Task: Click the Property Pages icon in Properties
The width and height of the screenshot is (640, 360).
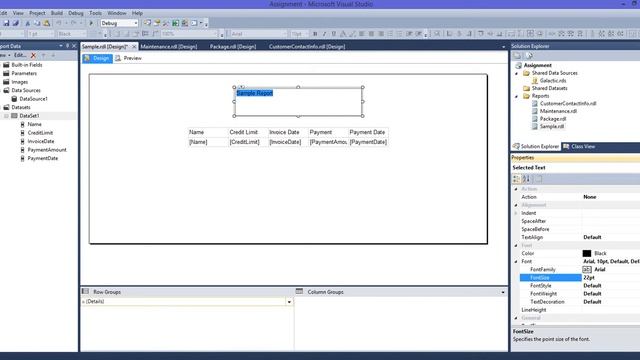Action: (x=539, y=179)
